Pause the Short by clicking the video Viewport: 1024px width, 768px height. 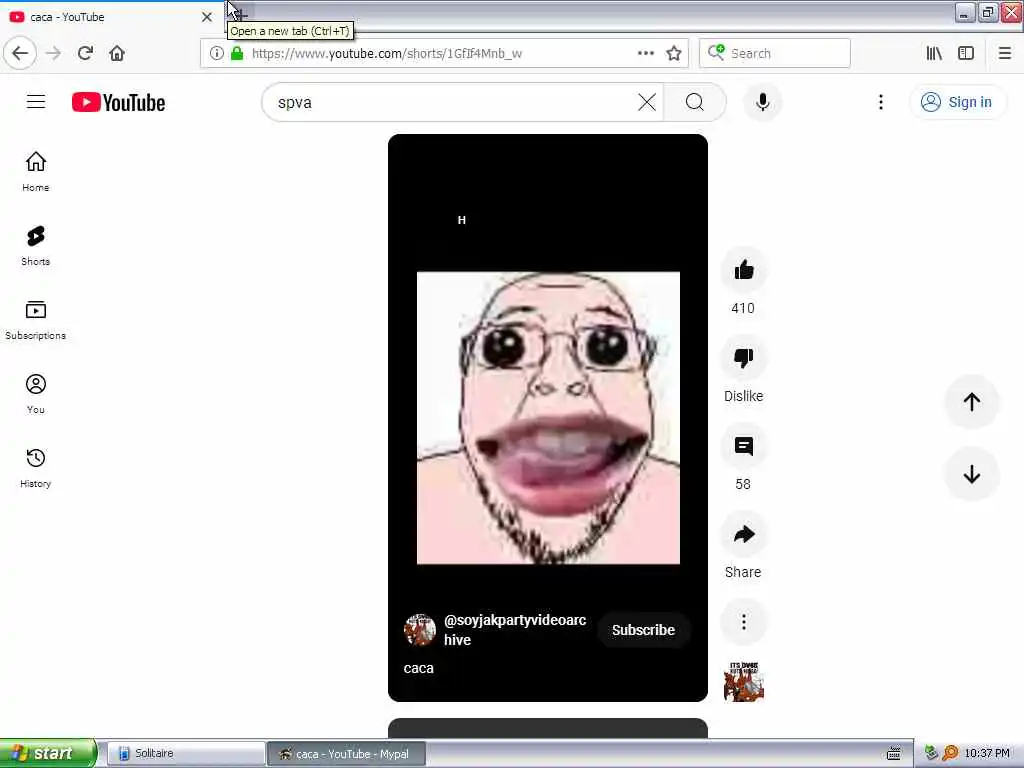tap(548, 418)
